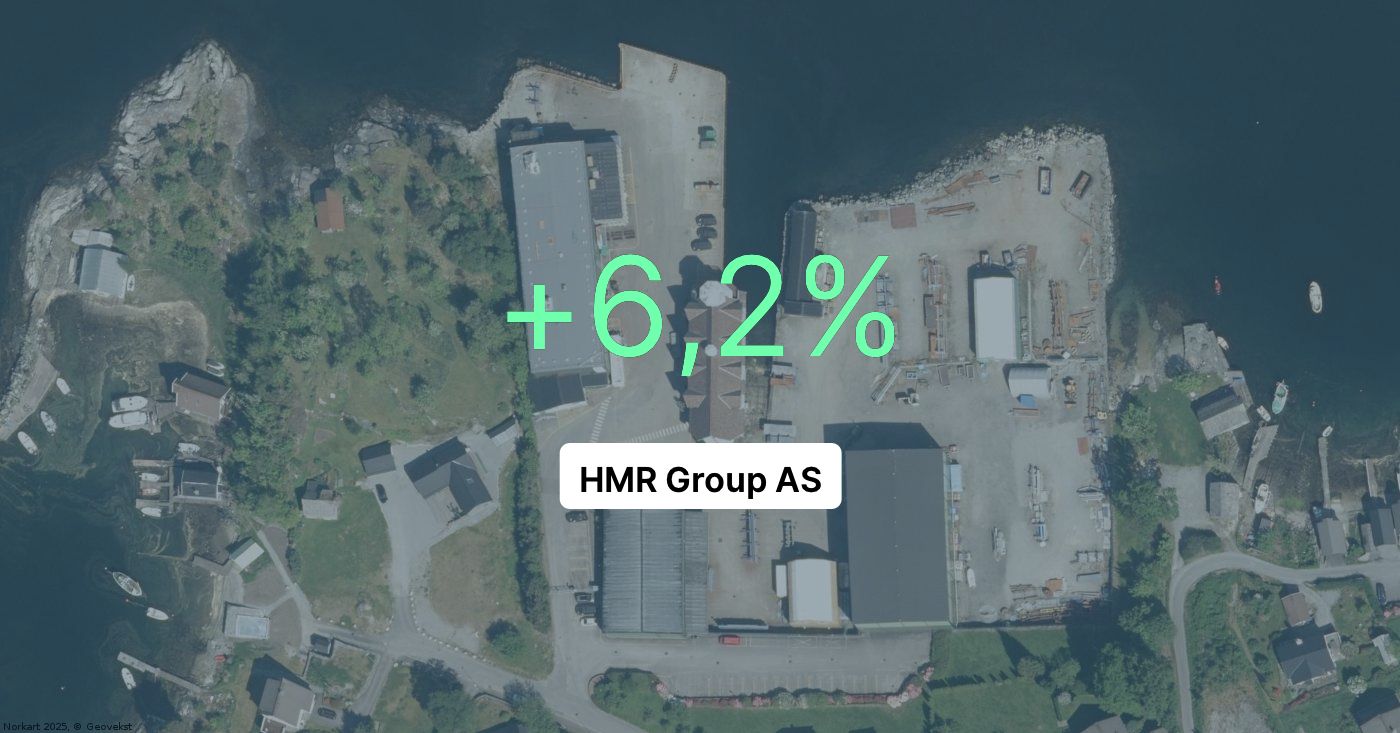Click the +6,2% percentage overlay
The image size is (1400, 733).
coord(700,308)
